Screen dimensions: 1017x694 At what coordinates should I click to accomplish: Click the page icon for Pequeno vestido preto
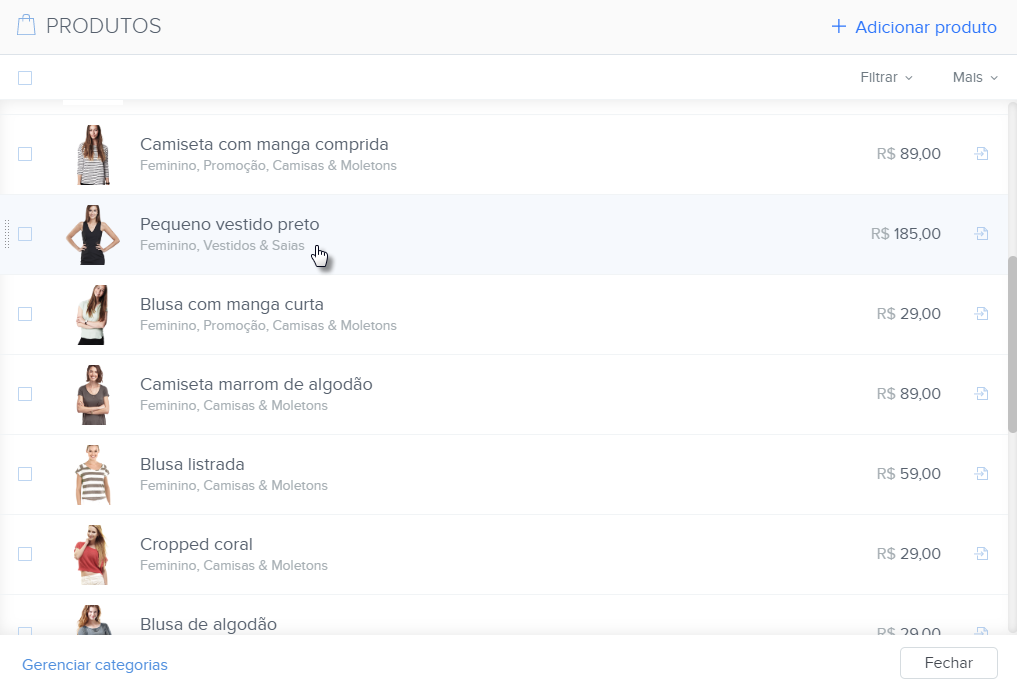click(x=981, y=234)
